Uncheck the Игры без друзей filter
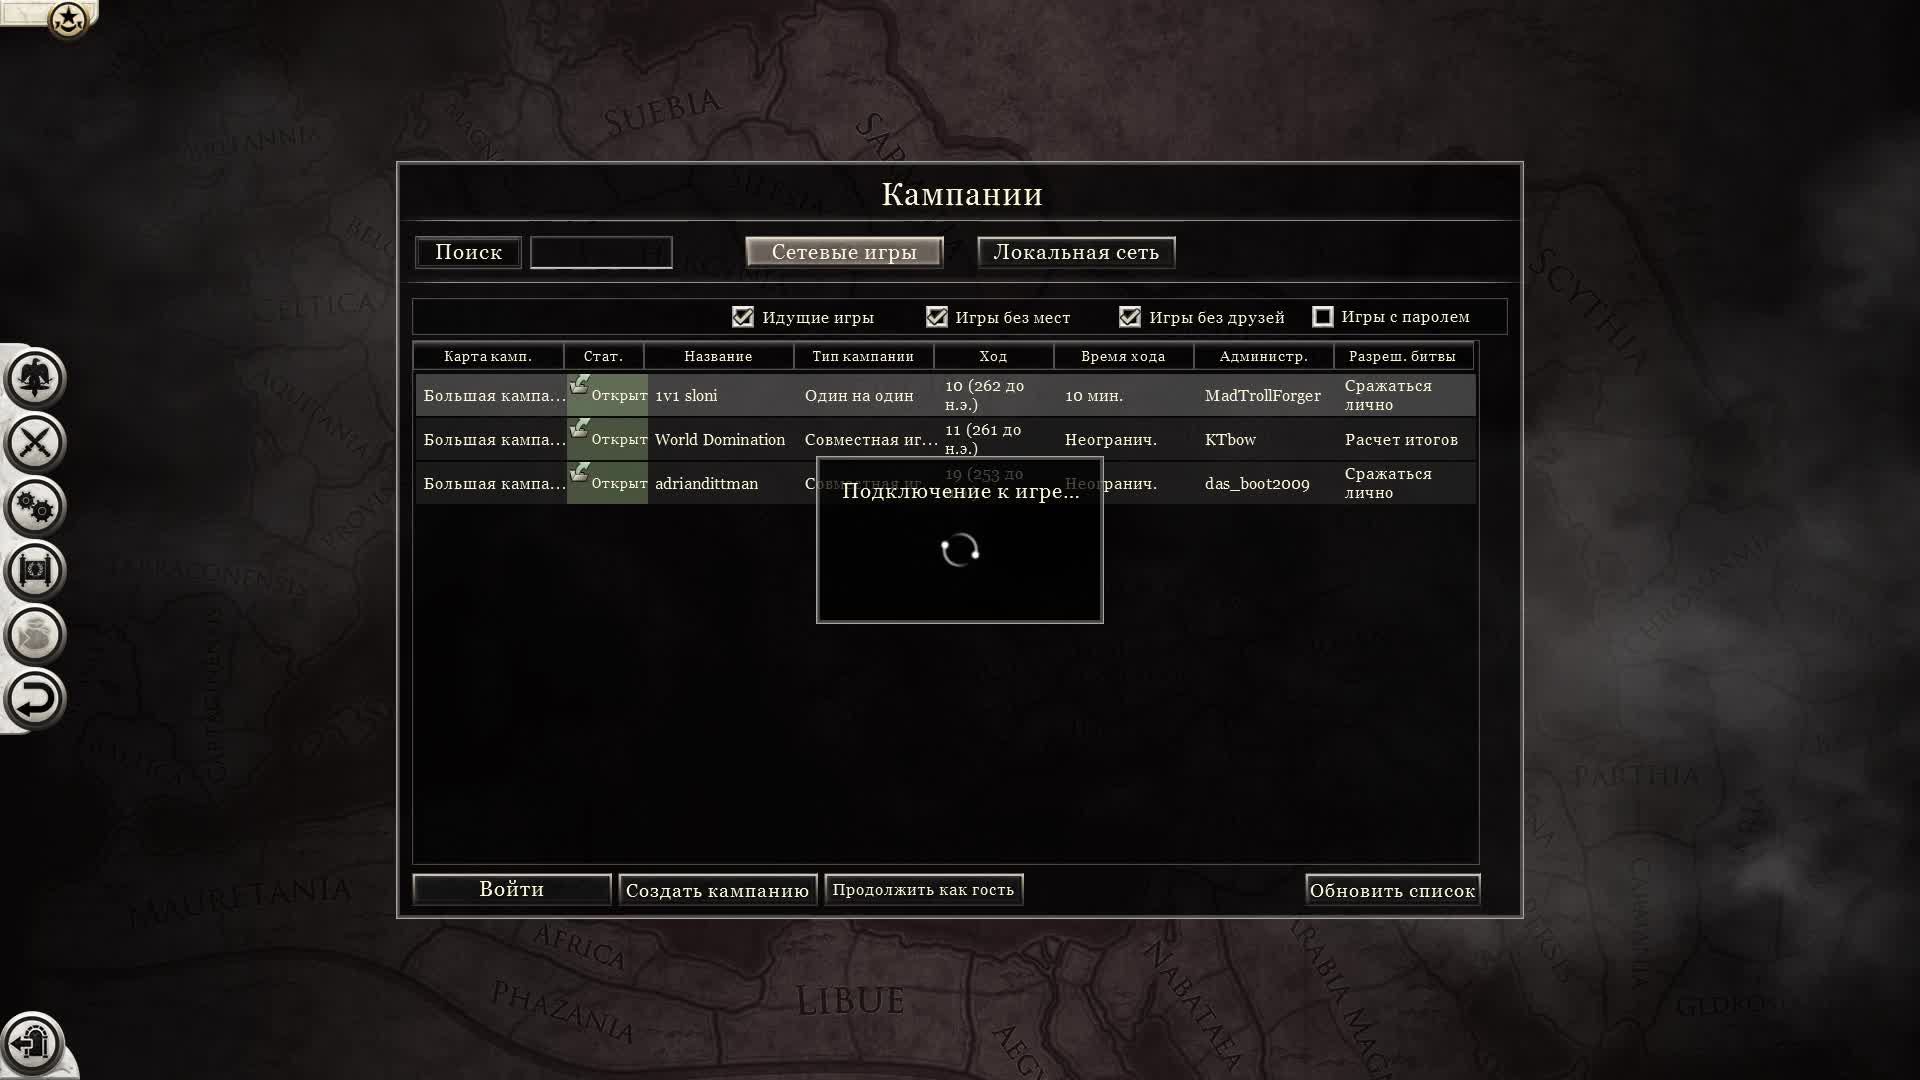Viewport: 1920px width, 1080px height. 1130,317
